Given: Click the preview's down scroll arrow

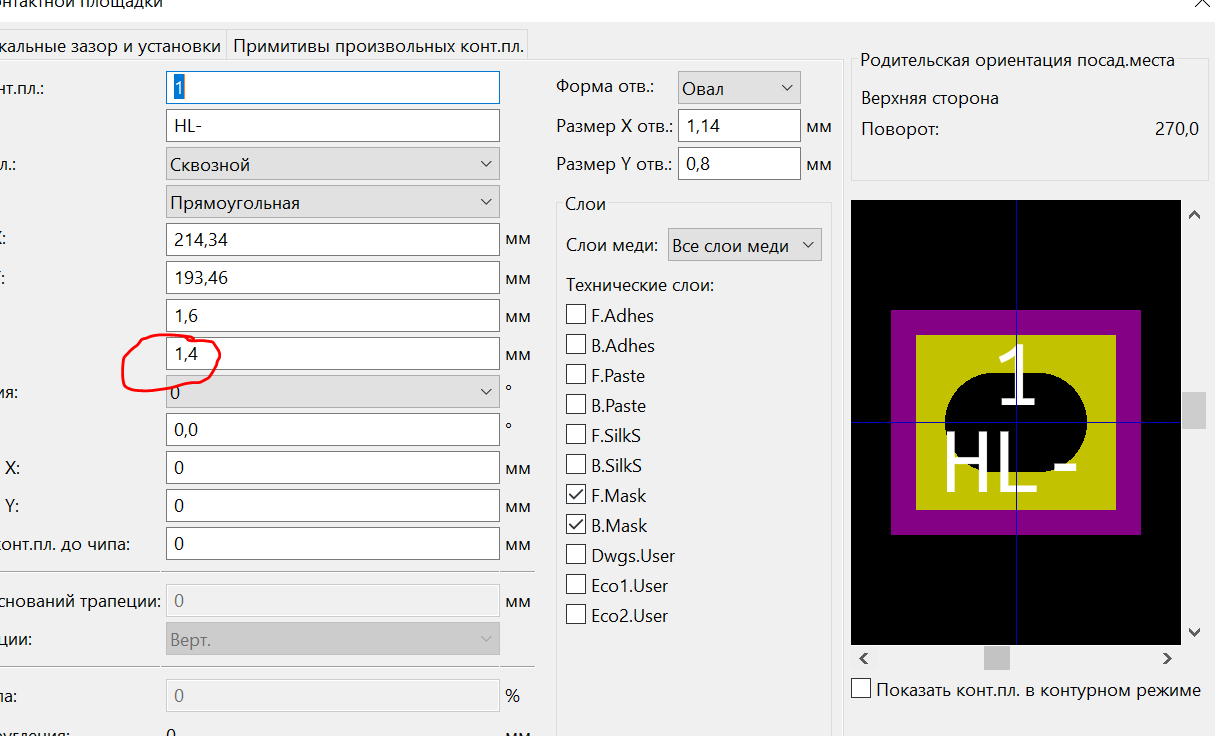Looking at the screenshot, I should pyautogui.click(x=1193, y=632).
